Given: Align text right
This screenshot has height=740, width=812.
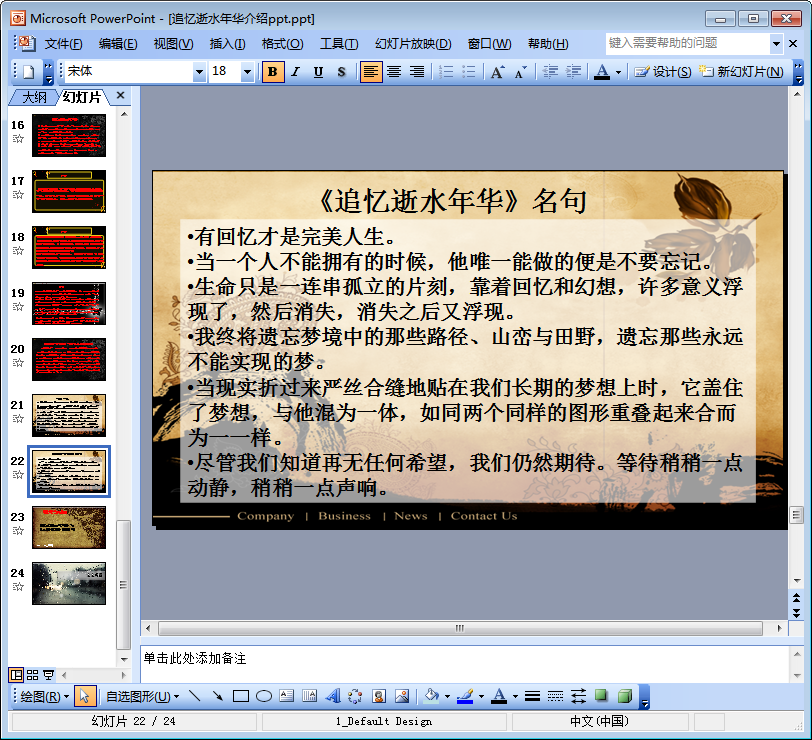Looking at the screenshot, I should 417,71.
